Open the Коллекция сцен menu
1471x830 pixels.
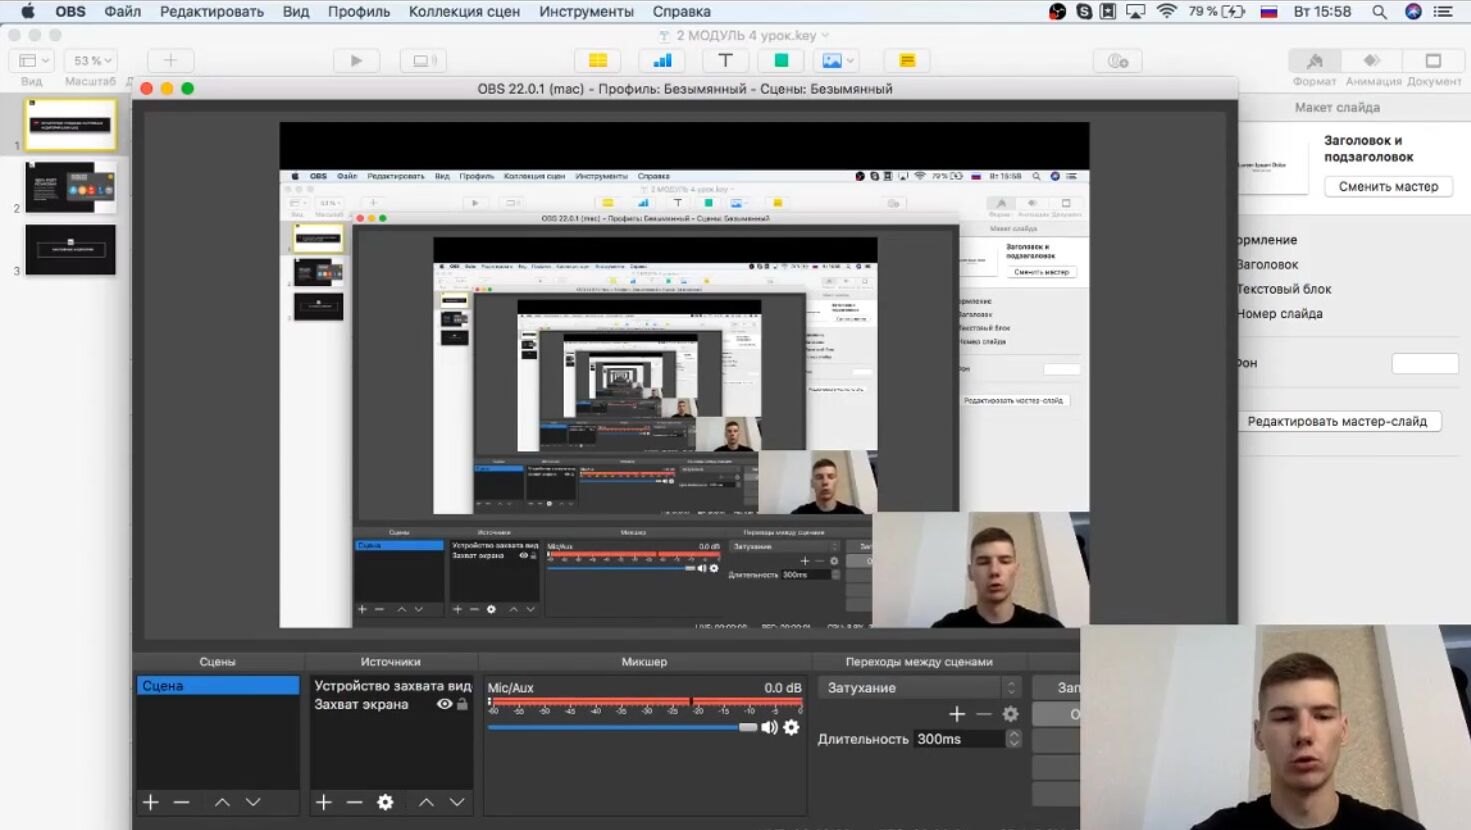[464, 12]
